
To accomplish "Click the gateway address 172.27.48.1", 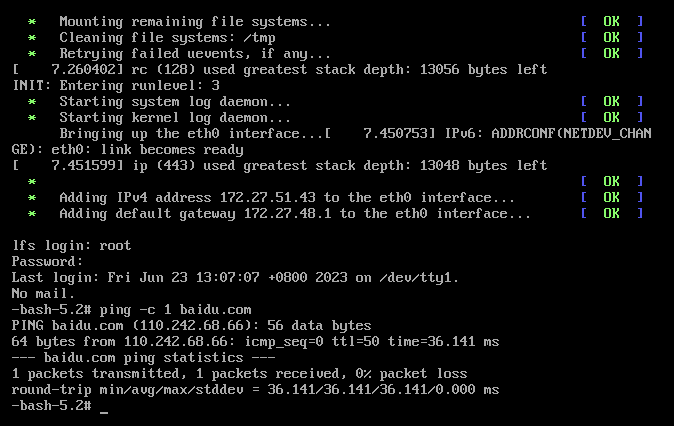I will 288,214.
